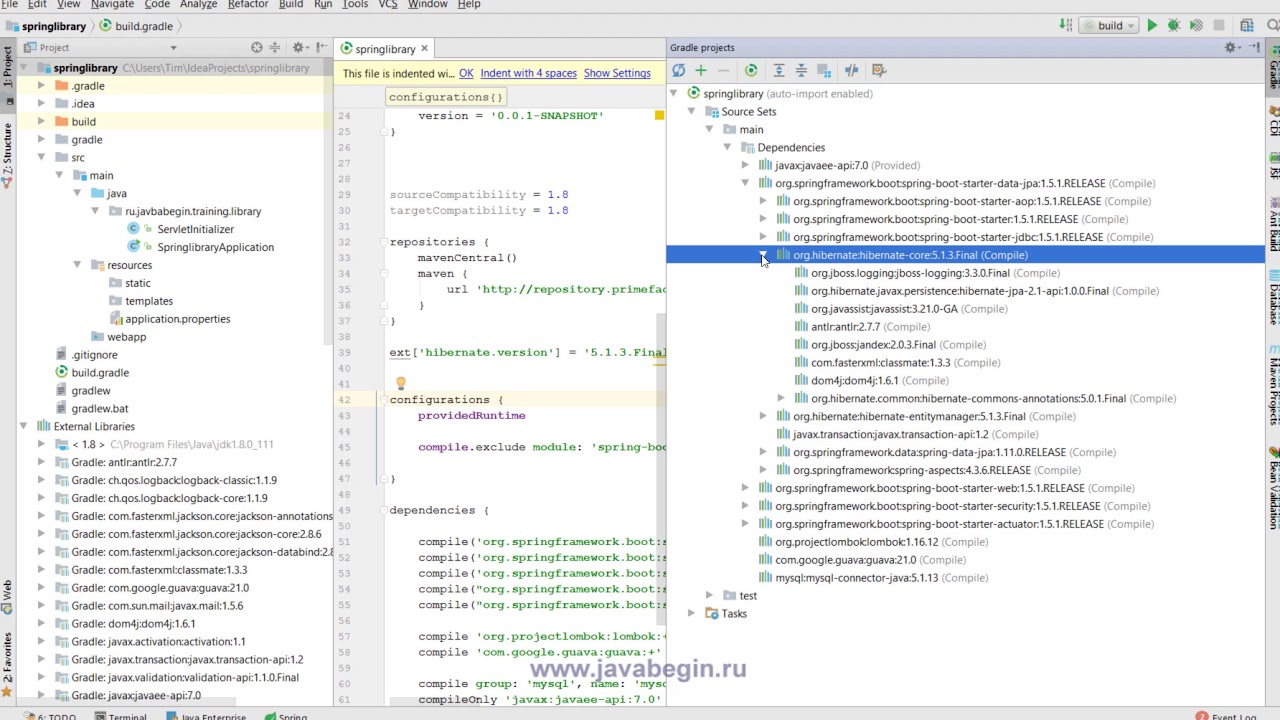Image resolution: width=1280 pixels, height=720 pixels.
Task: Refresh all Gradle projects
Action: [x=678, y=70]
